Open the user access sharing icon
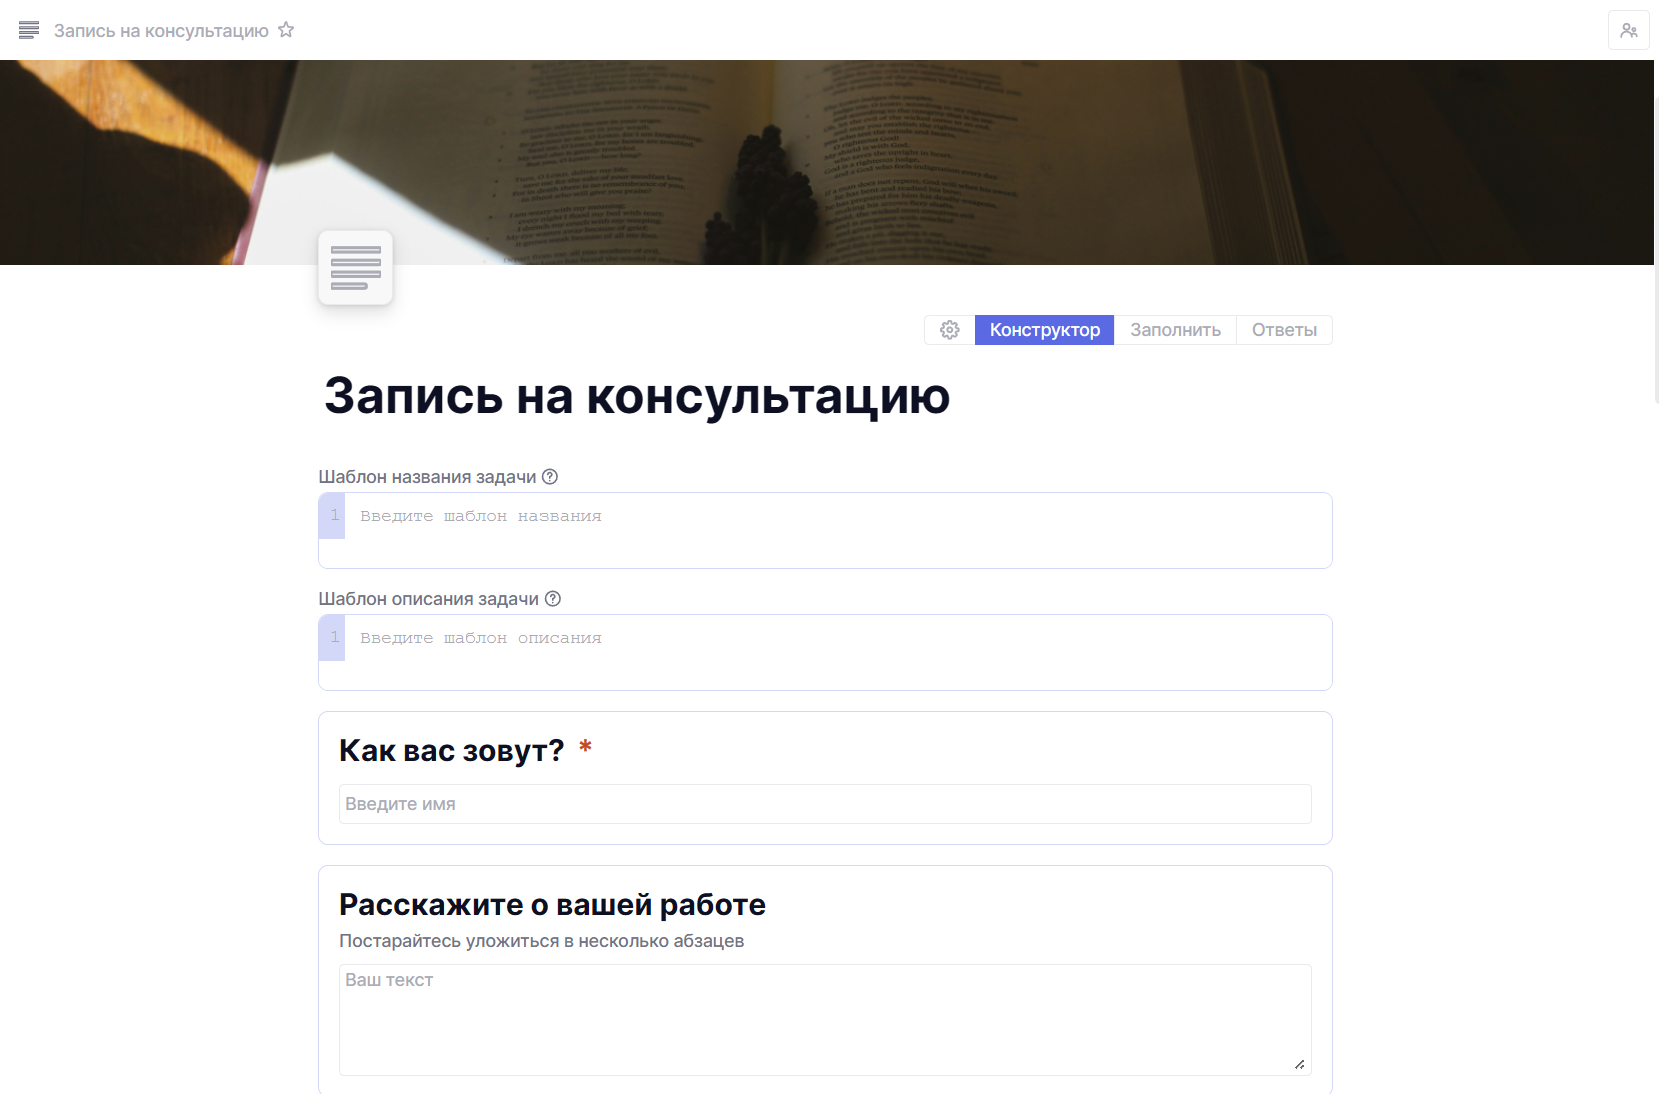The height and width of the screenshot is (1094, 1659). (1628, 30)
